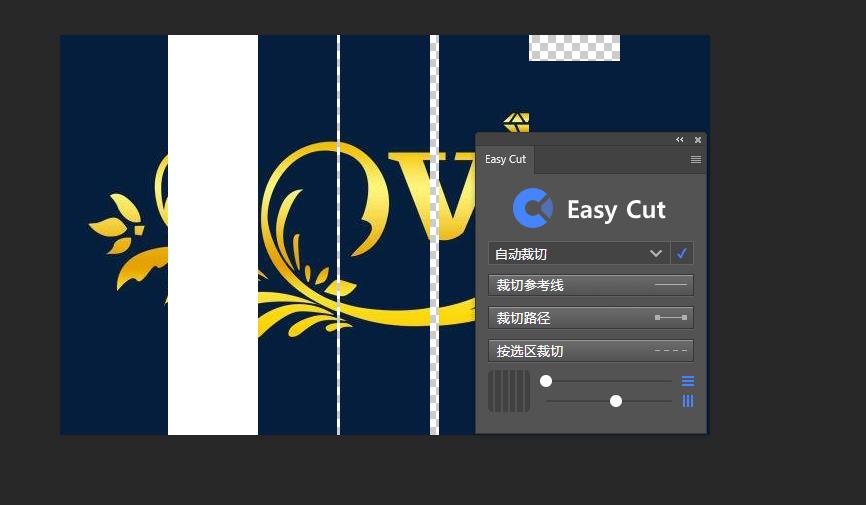Click the transparent checkered rectangle at canvas top

574,48
